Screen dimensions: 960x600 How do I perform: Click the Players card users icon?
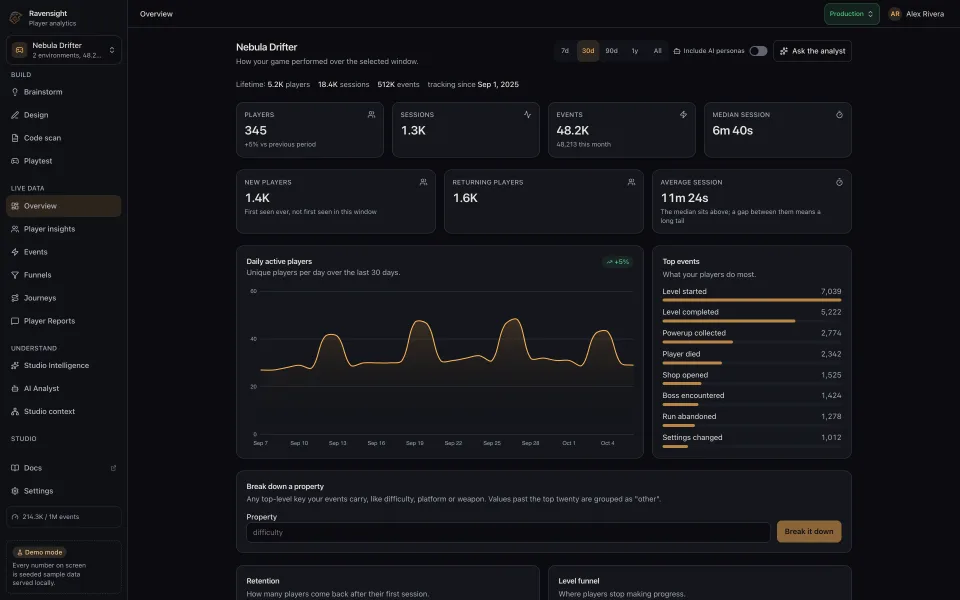[x=371, y=114]
